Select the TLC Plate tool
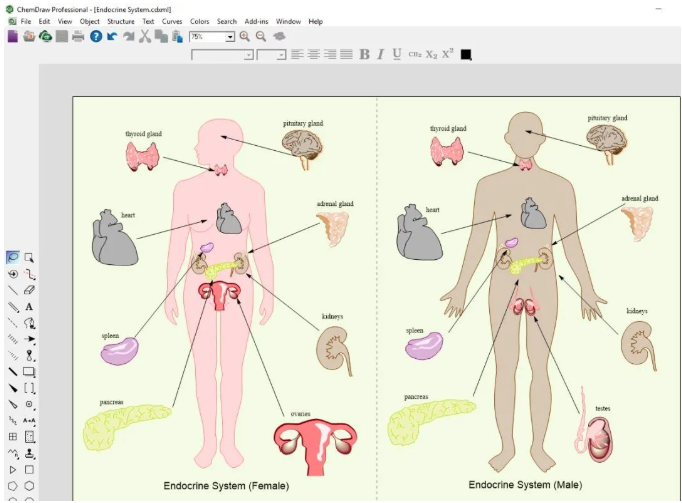This screenshot has height=503, width=682. click(29, 437)
